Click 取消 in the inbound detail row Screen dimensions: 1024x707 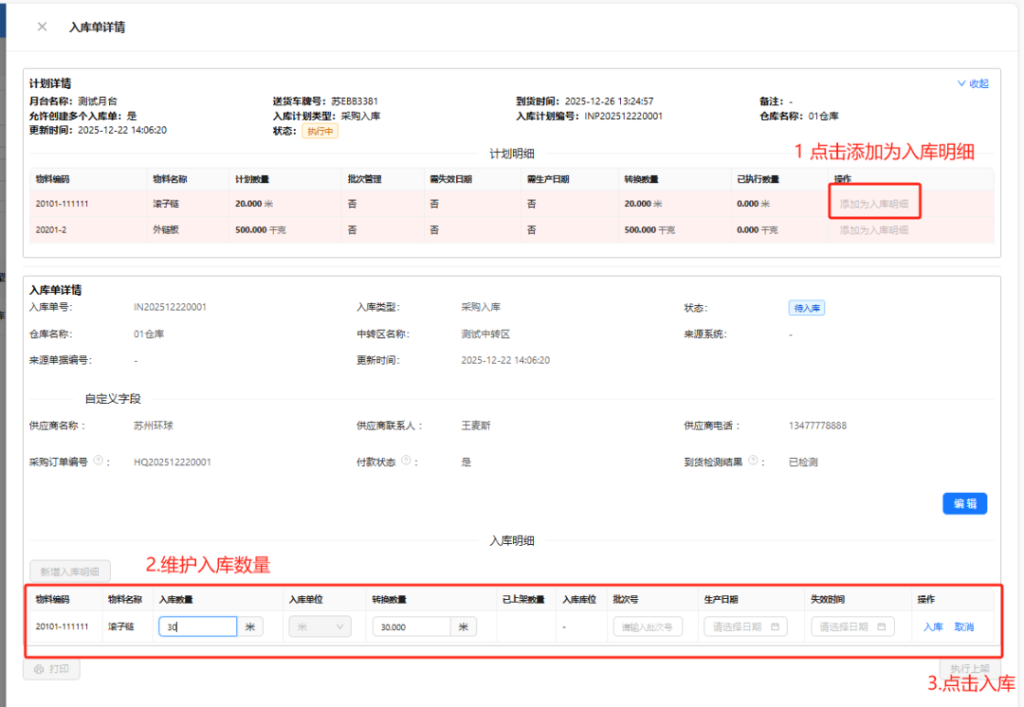(963, 627)
